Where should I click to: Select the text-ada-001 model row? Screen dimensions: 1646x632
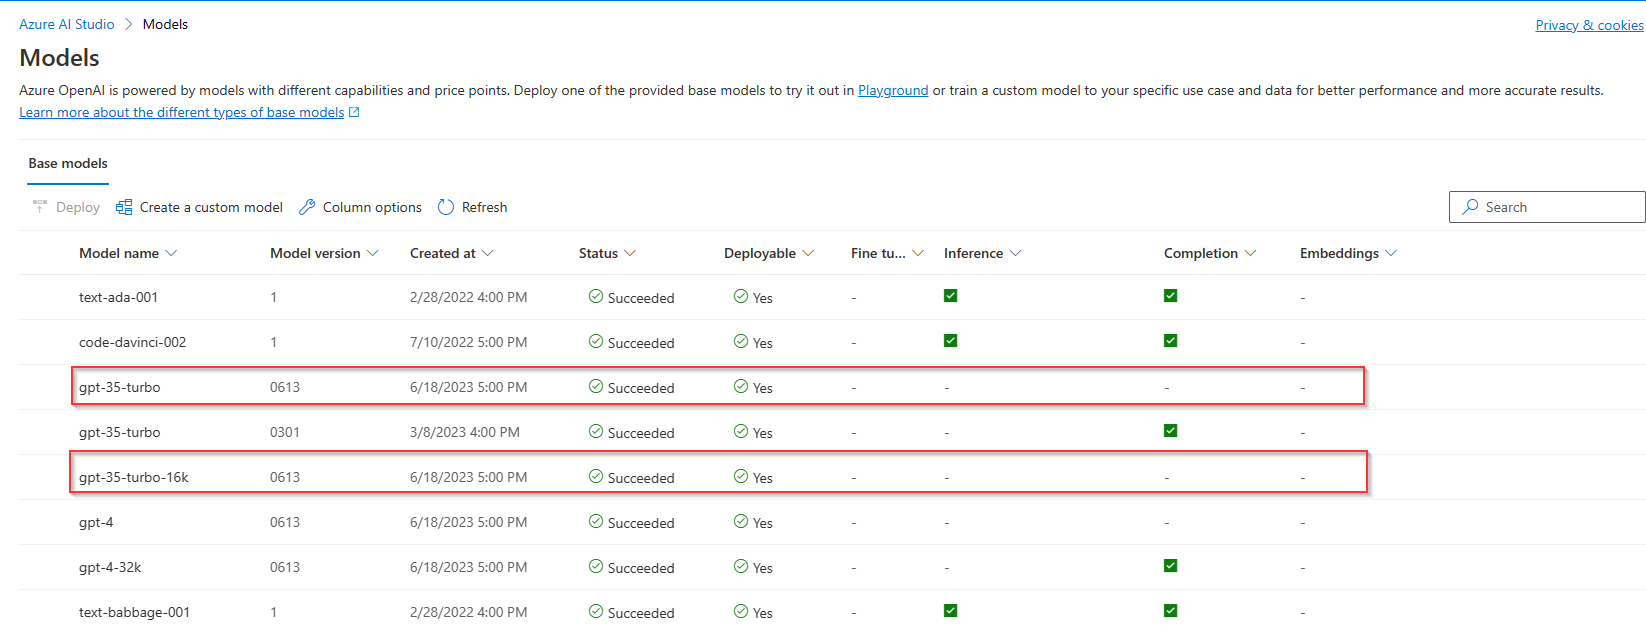click(x=832, y=297)
